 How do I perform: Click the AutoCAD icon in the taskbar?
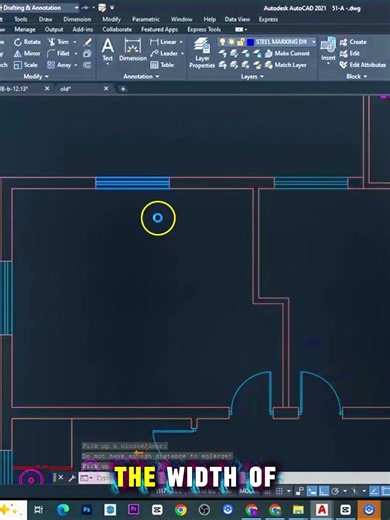click(x=322, y=510)
